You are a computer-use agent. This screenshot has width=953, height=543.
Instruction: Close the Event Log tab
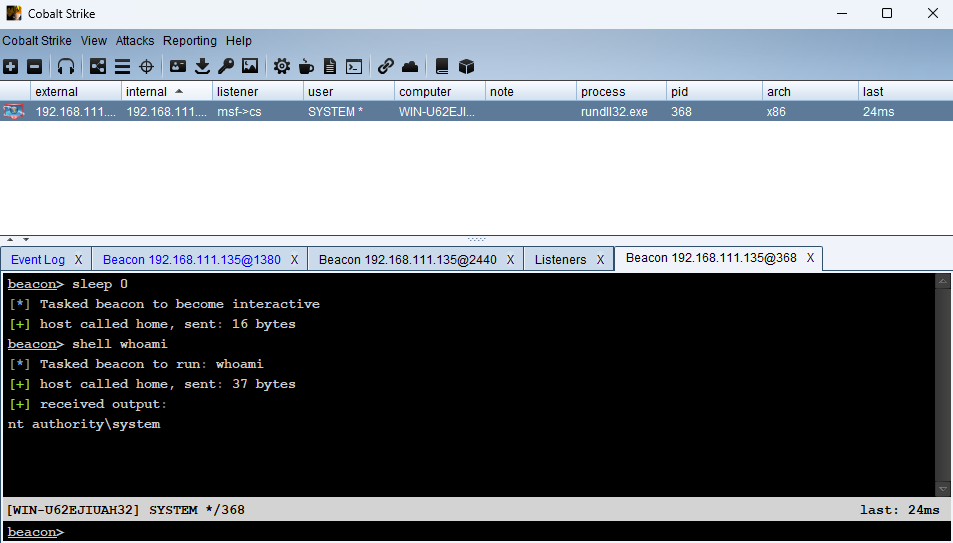point(78,260)
